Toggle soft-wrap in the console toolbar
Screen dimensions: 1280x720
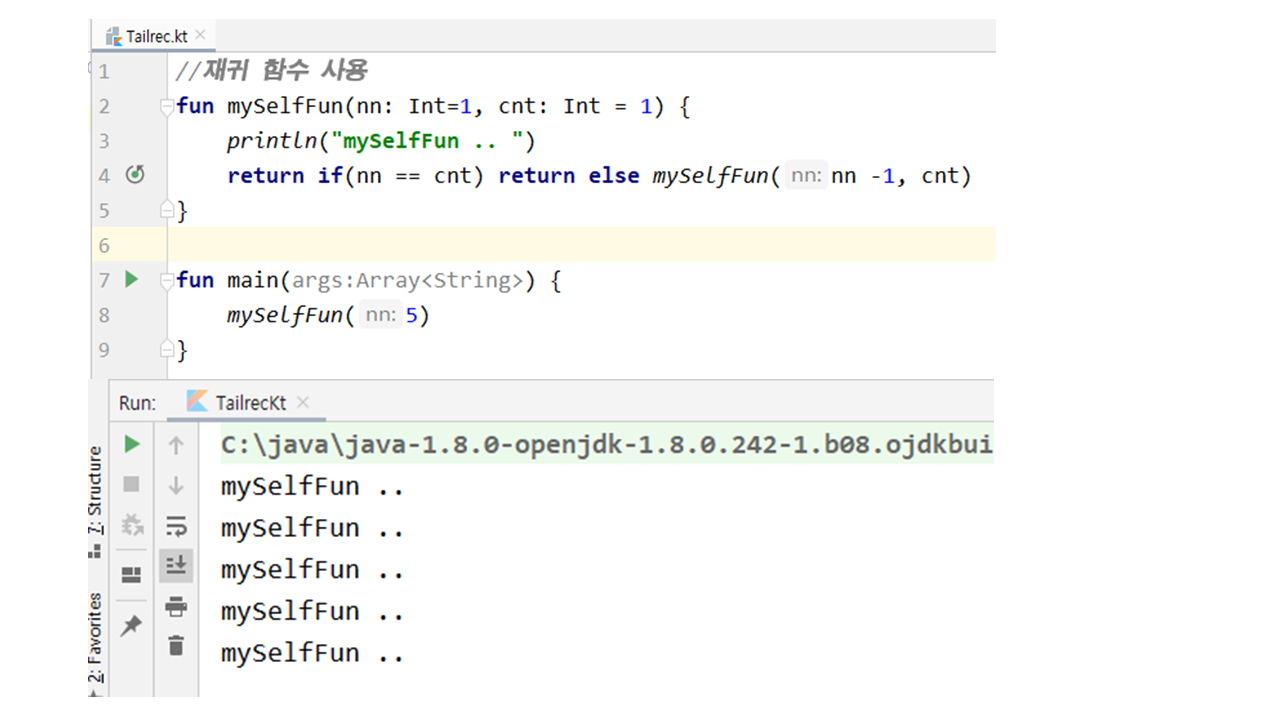coord(176,526)
